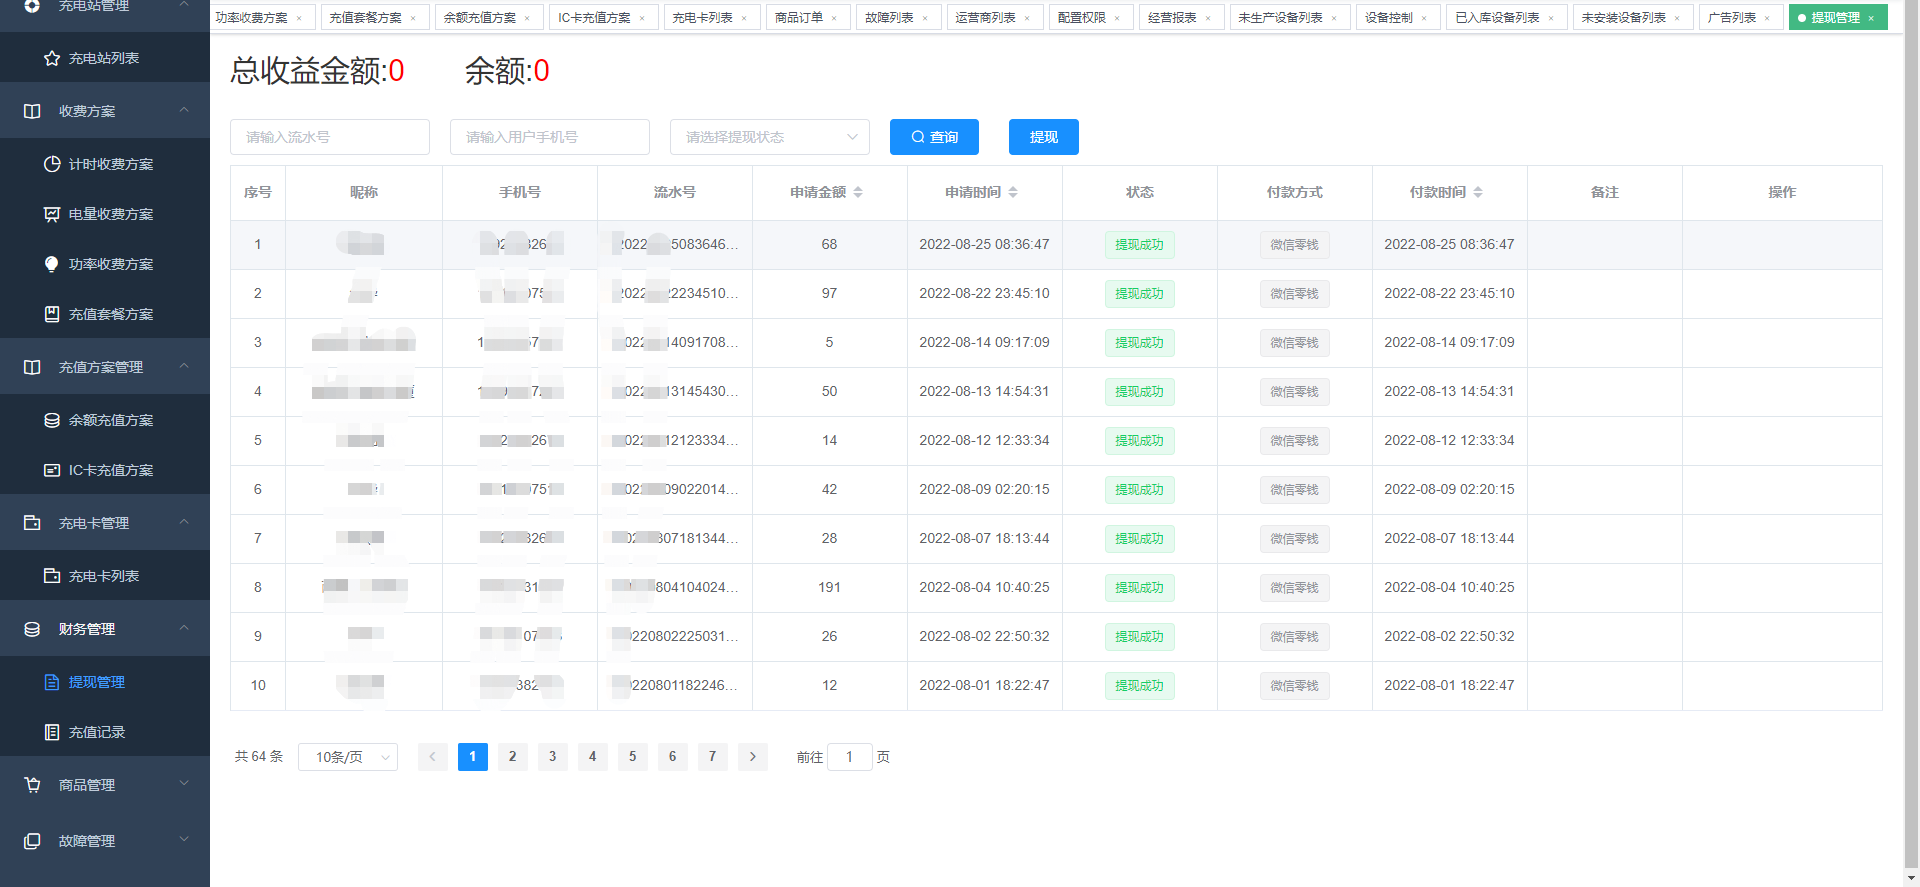Viewport: 1920px width, 887px height.
Task: Go to next page arrow
Action: pyautogui.click(x=753, y=757)
